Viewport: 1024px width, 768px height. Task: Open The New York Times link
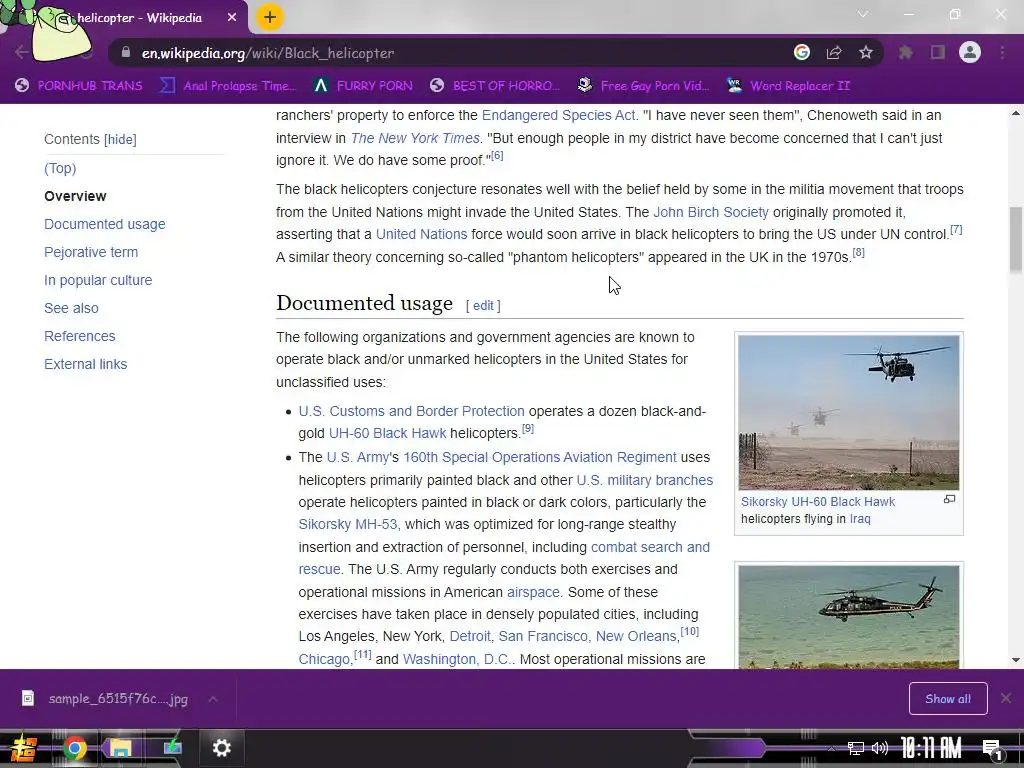[x=415, y=138]
